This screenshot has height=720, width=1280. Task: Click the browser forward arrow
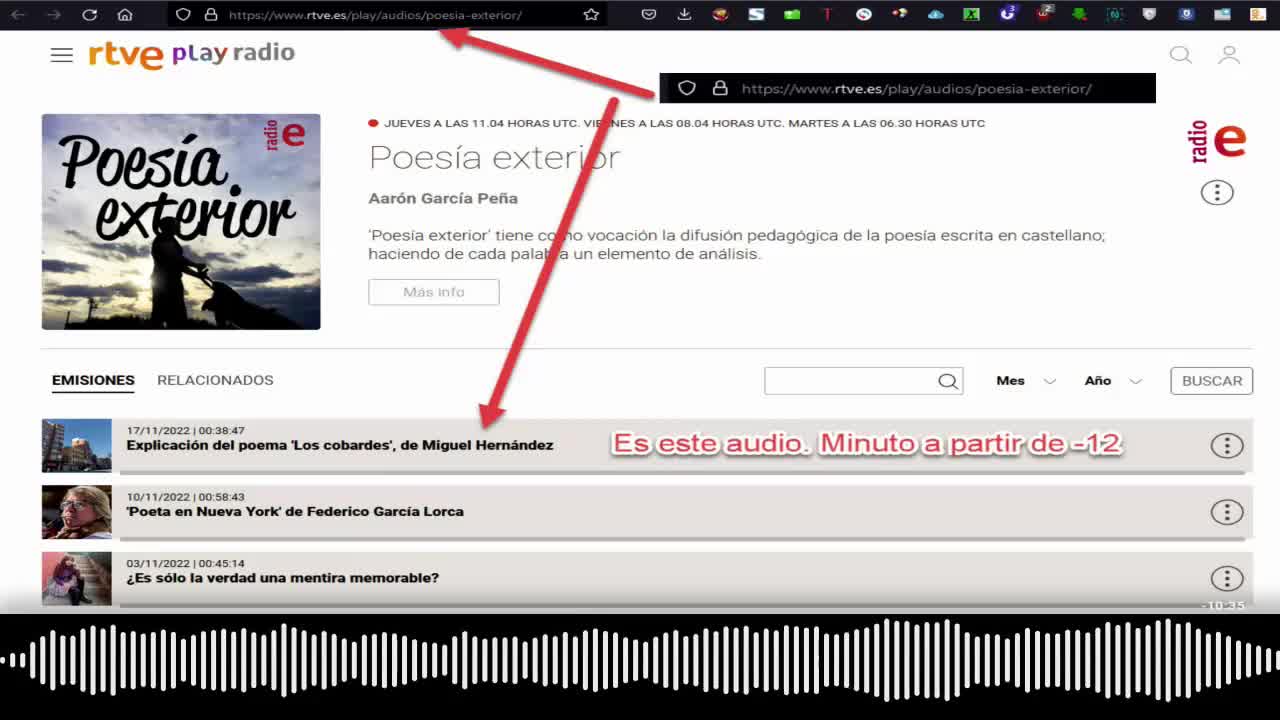54,15
